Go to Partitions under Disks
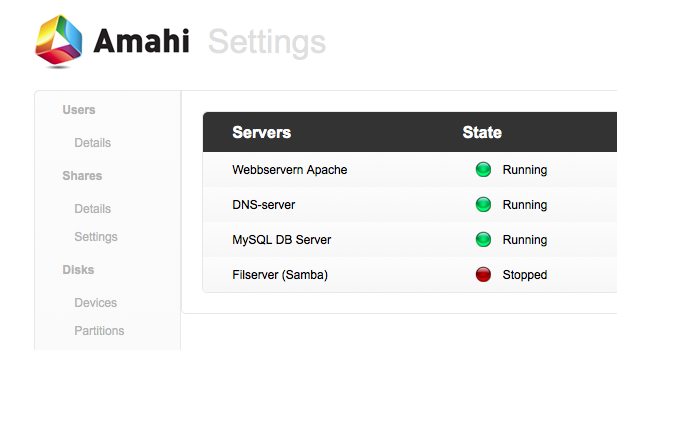 tap(99, 331)
